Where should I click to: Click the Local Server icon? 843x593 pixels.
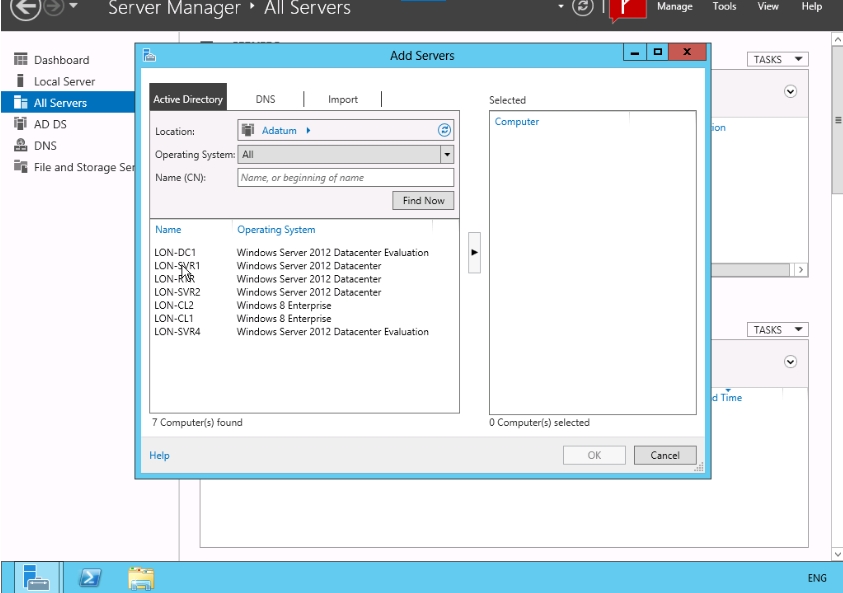[20, 81]
